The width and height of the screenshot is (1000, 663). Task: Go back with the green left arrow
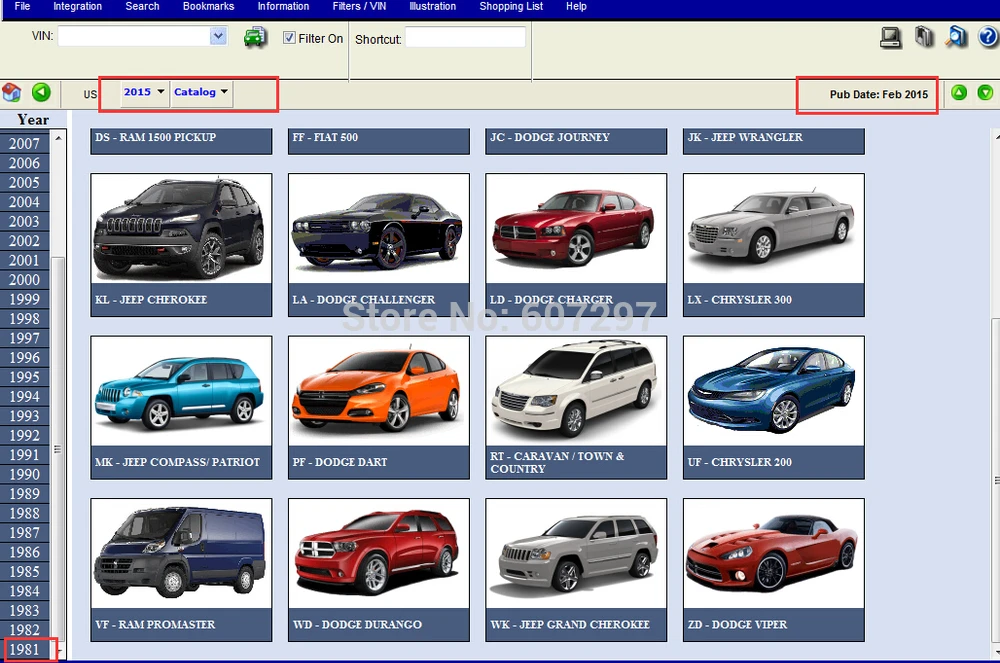41,93
